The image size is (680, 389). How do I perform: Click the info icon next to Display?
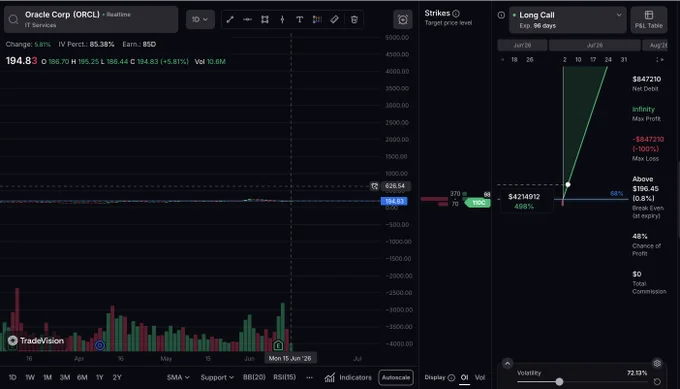pos(451,378)
